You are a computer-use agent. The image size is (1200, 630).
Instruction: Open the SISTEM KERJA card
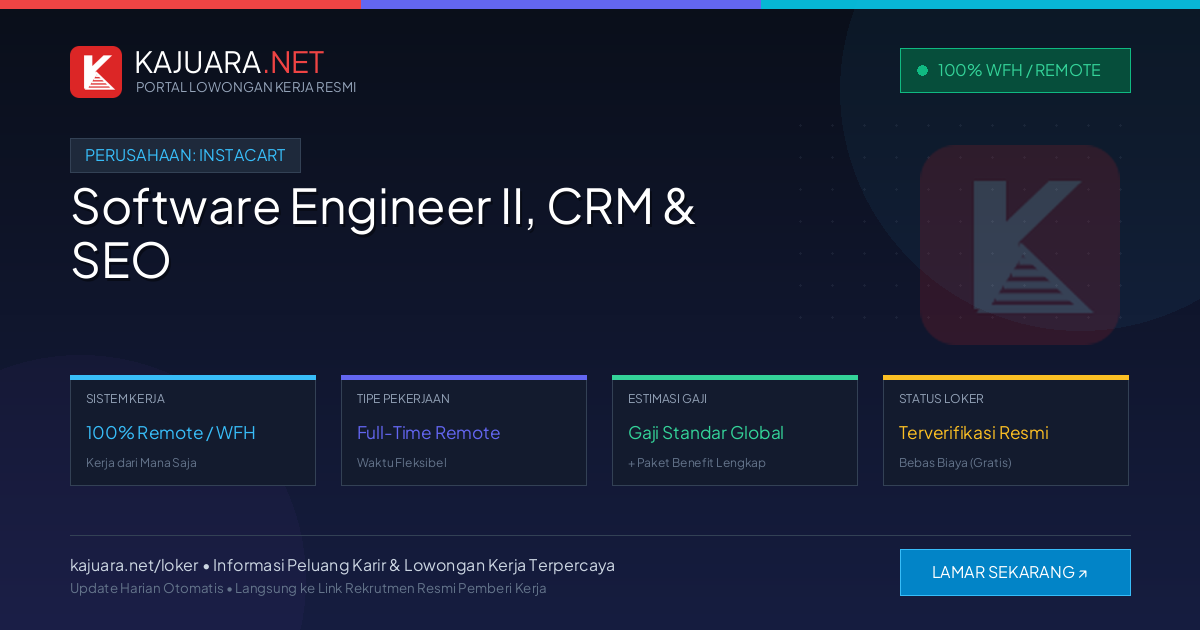pos(193,431)
